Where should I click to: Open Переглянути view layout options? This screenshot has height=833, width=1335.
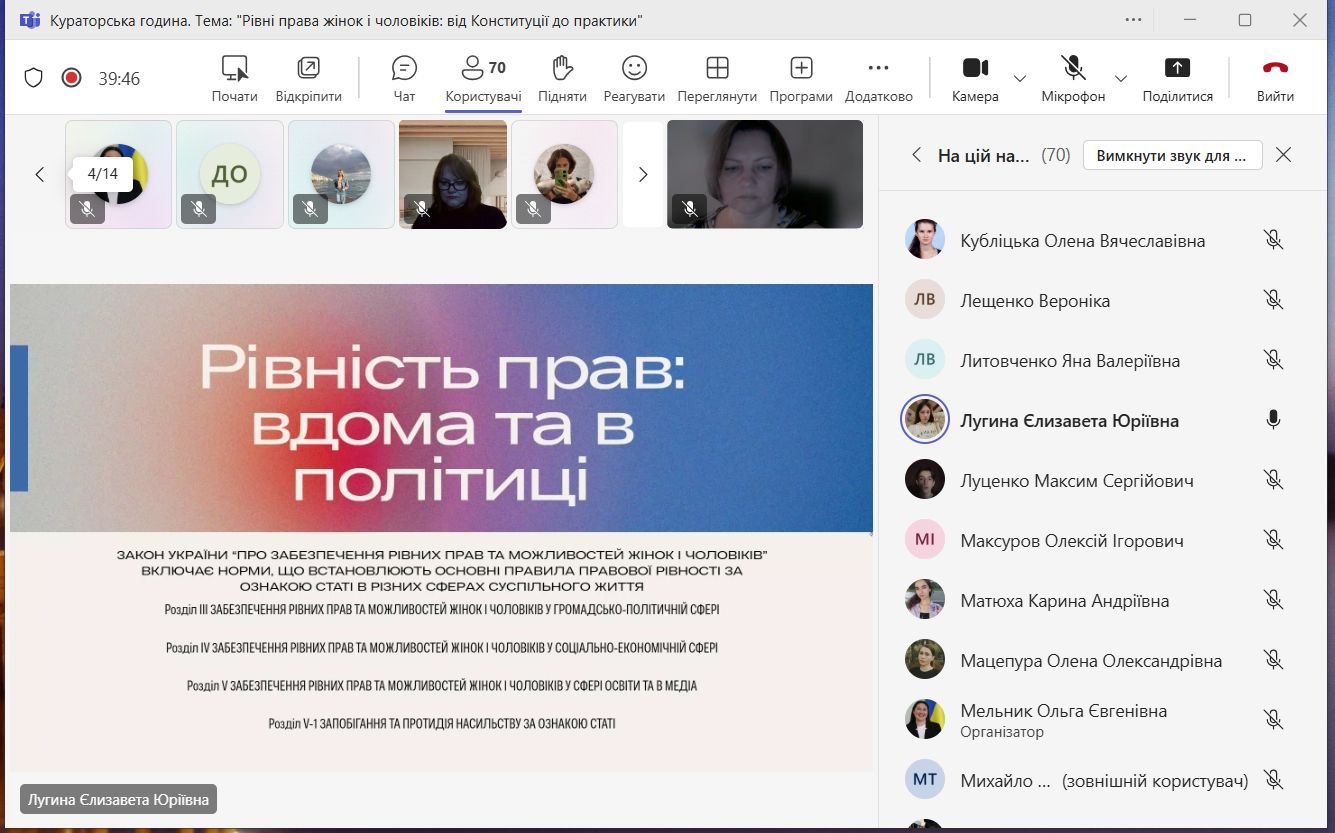tap(717, 79)
